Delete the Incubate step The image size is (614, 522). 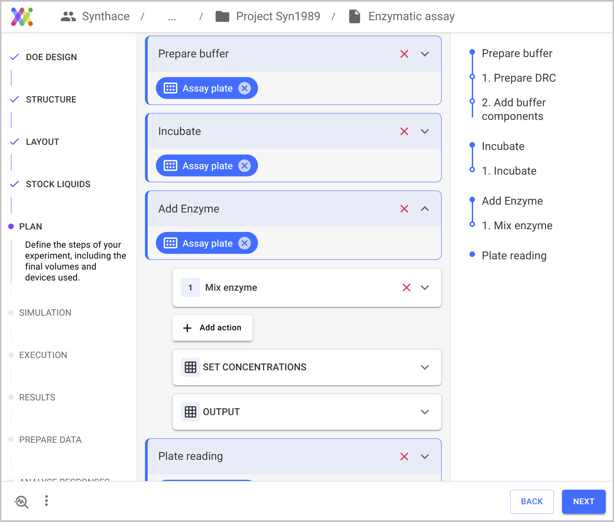(x=404, y=132)
